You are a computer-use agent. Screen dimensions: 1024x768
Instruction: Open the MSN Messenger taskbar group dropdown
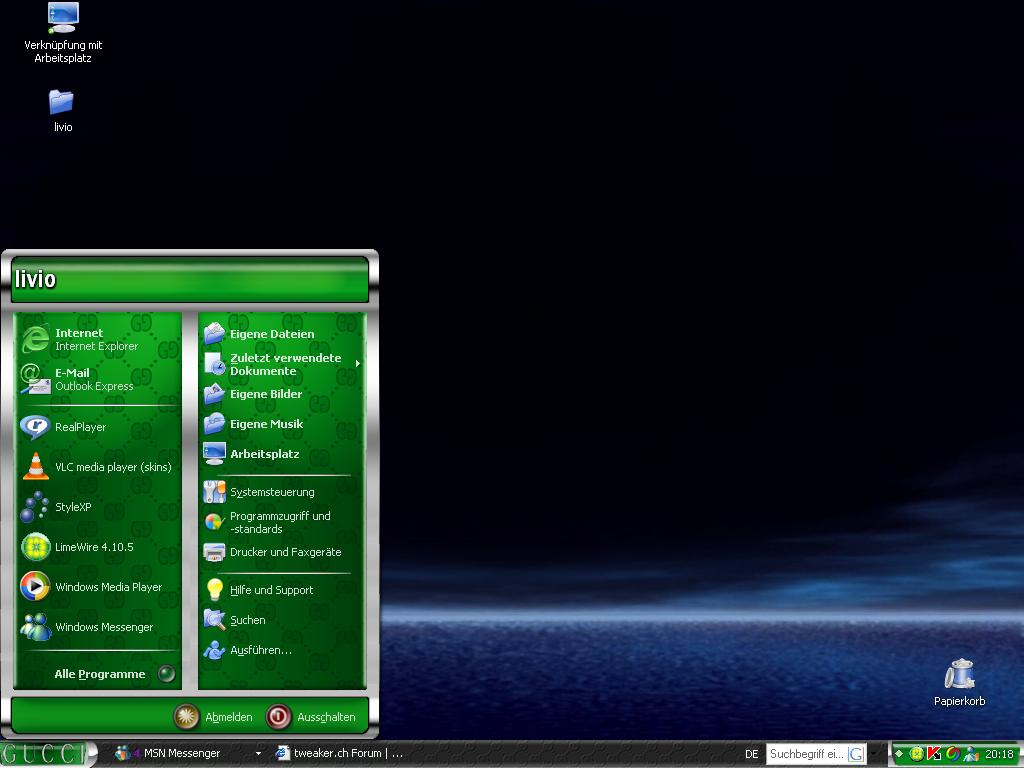tap(258, 754)
